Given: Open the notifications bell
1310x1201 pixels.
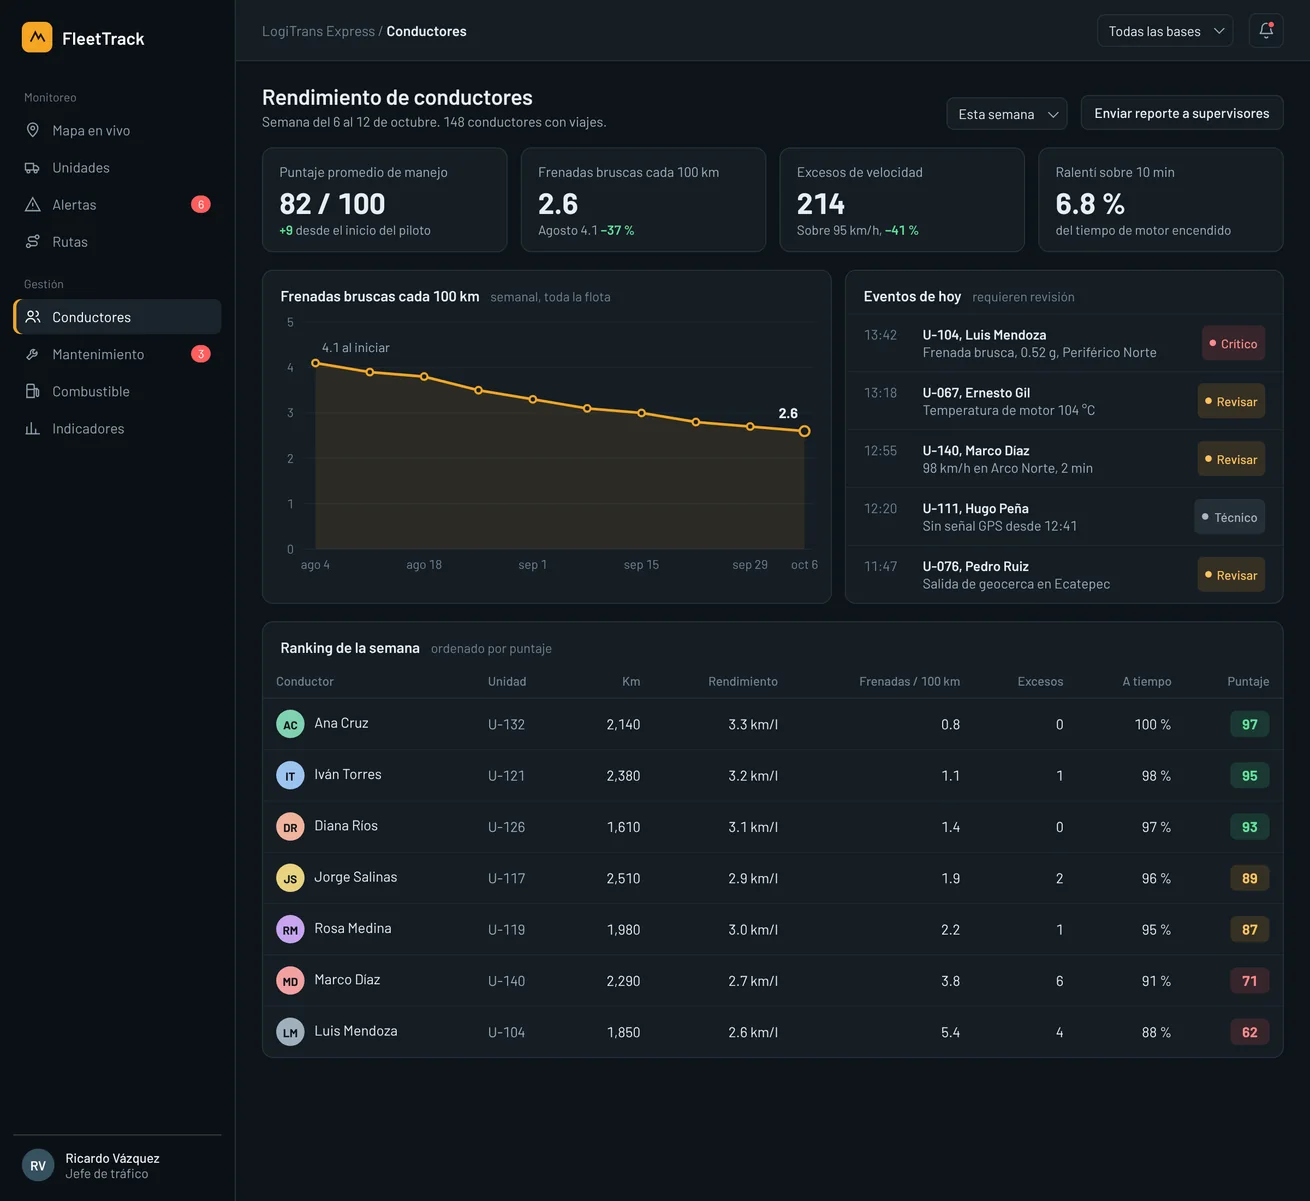Looking at the screenshot, I should 1266,31.
